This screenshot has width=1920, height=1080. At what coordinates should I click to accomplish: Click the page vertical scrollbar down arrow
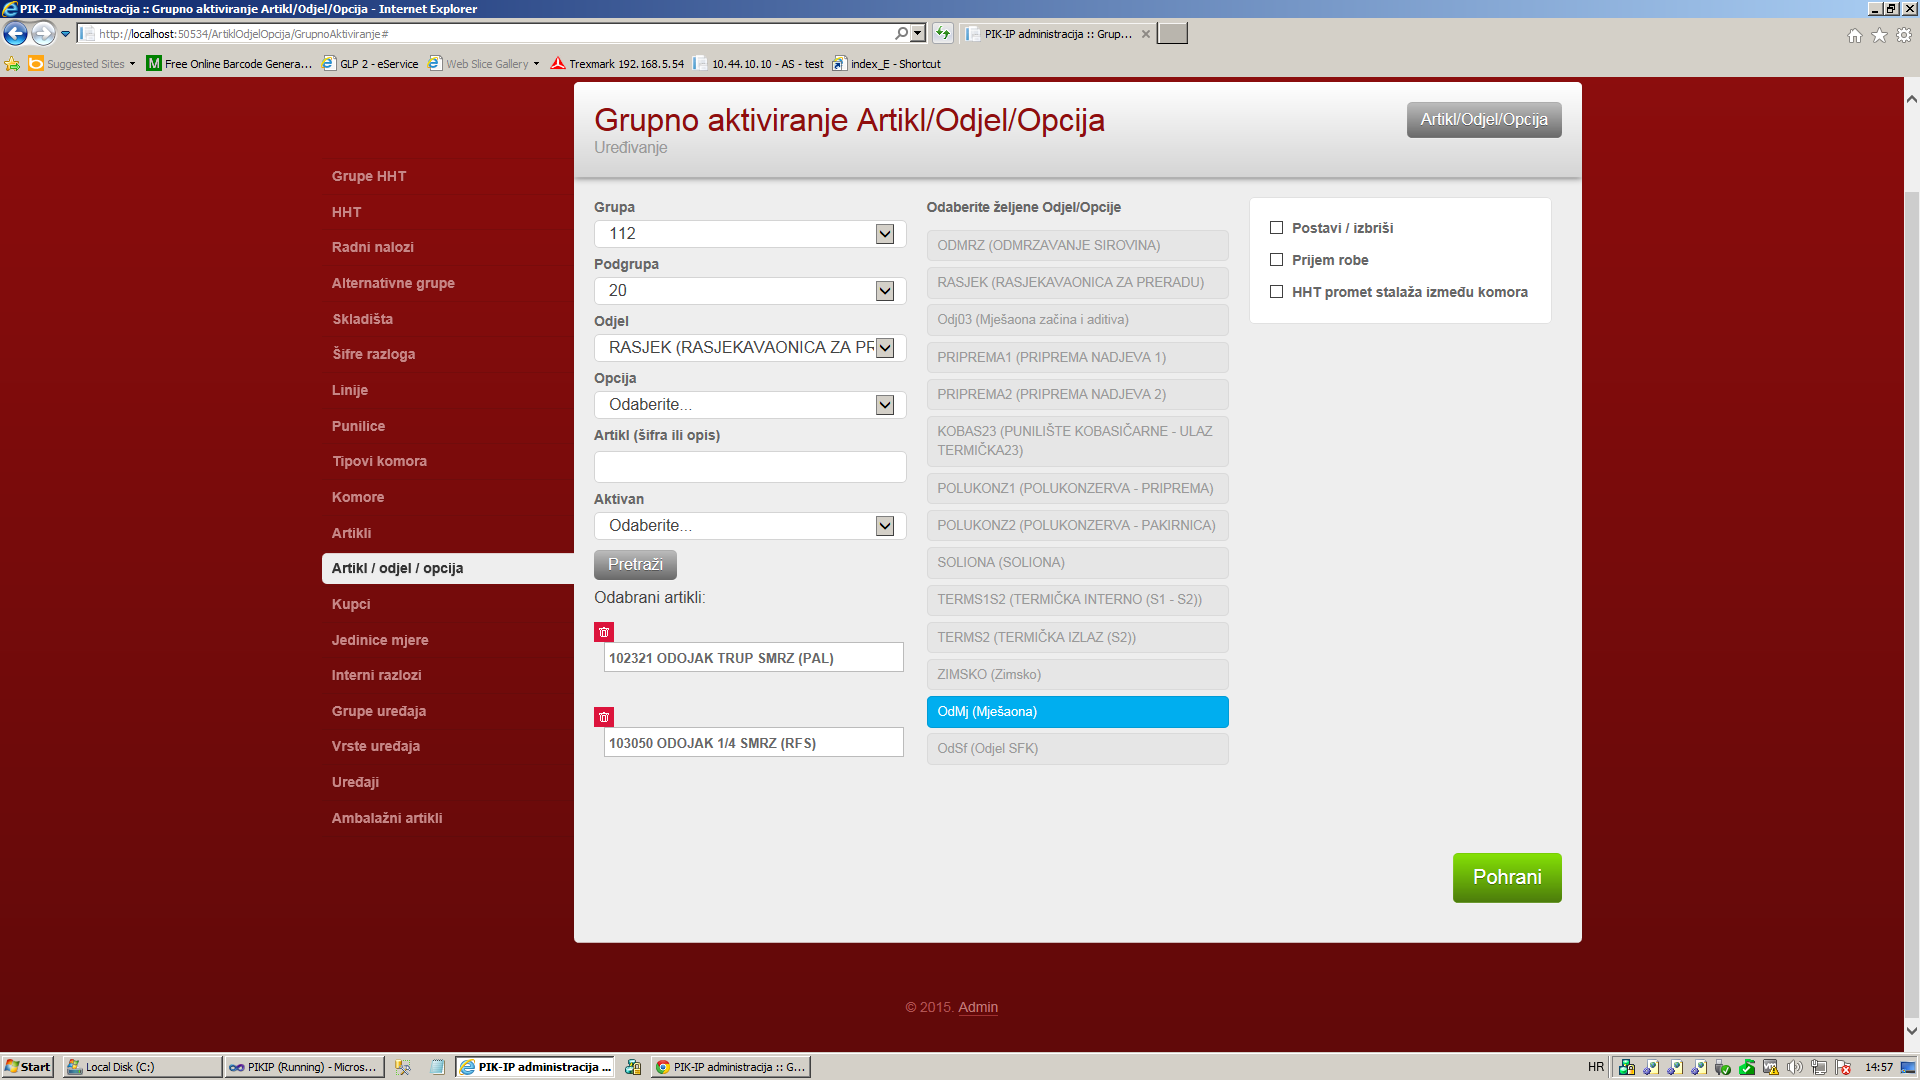point(1911,1031)
